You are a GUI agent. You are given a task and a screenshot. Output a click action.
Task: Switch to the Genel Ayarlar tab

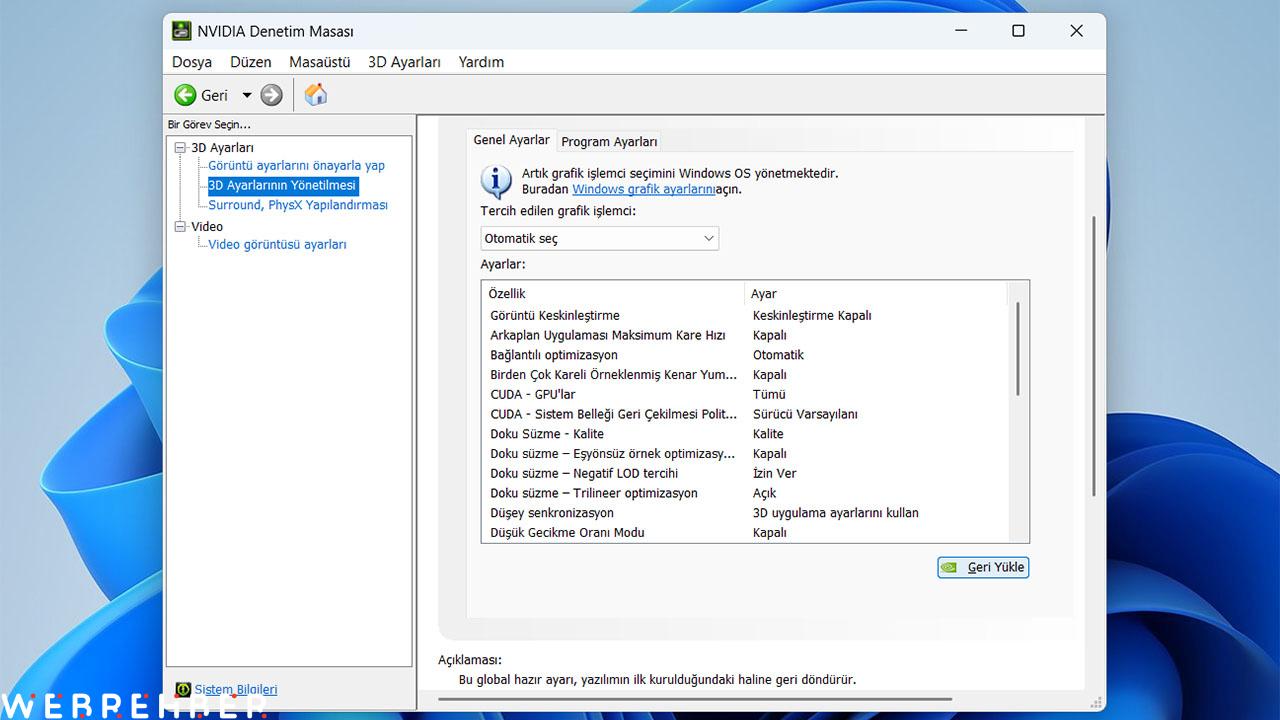(x=511, y=140)
